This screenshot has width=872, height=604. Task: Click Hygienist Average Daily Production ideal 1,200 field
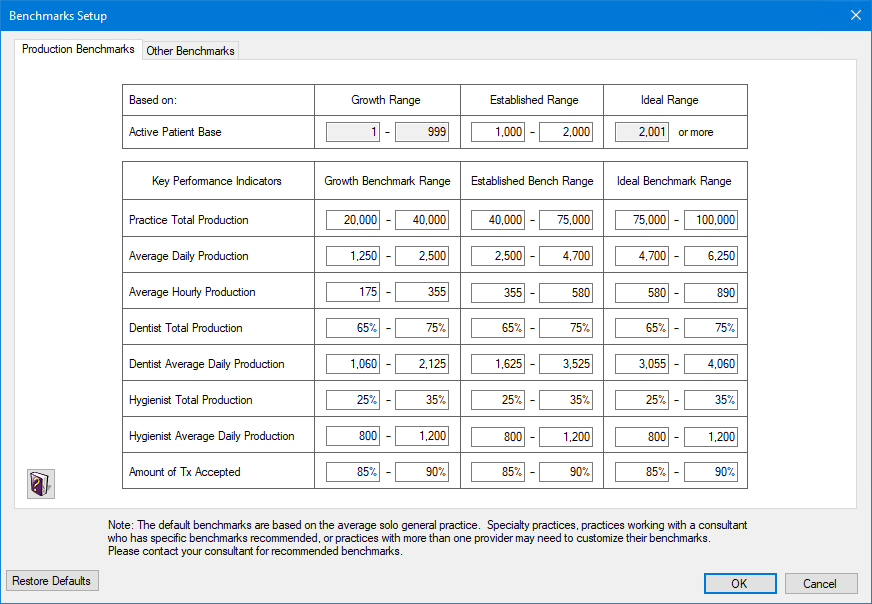tap(711, 435)
